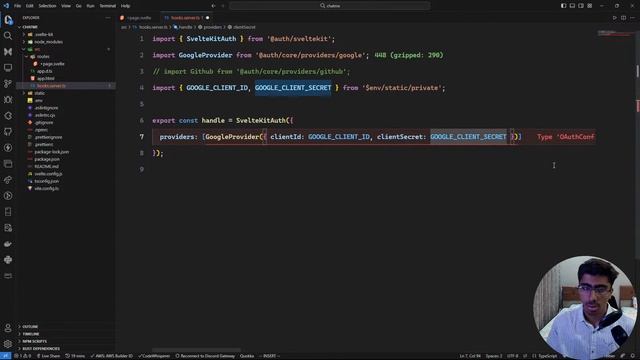Screen dimensions: 640x360
Task: Open the Terminal menu
Action: (108, 6)
